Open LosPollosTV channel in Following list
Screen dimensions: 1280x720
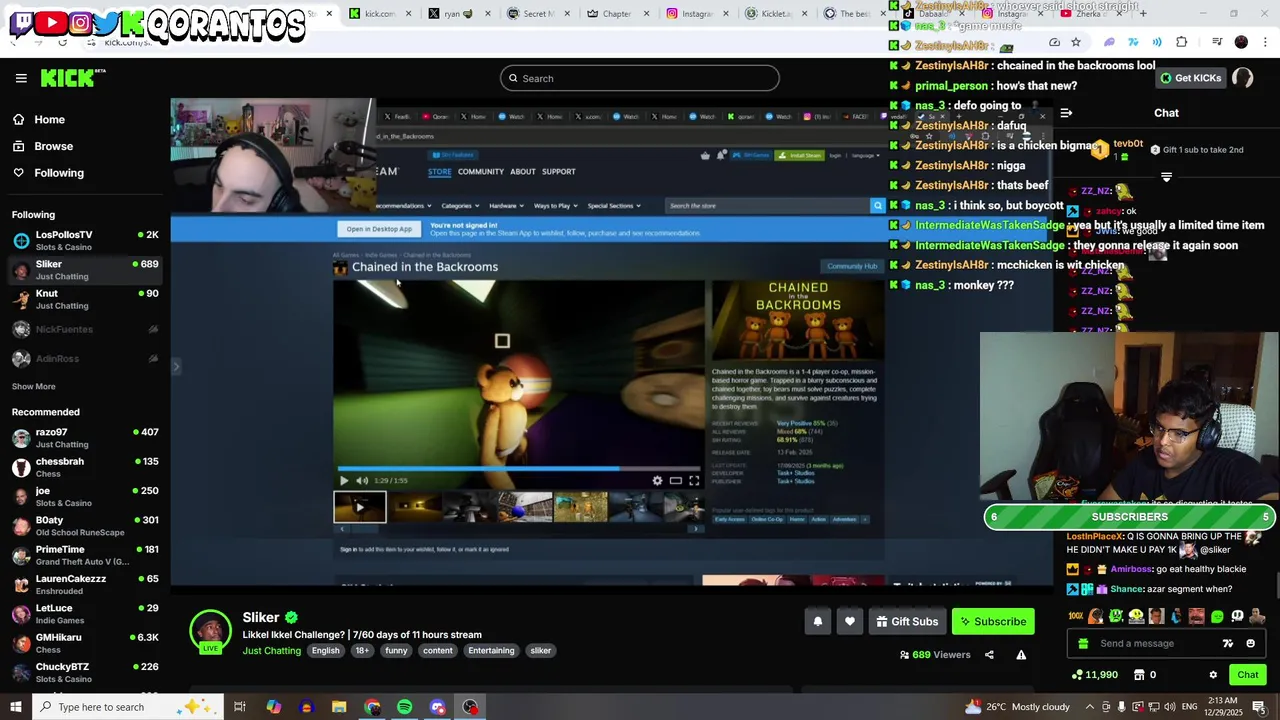pos(84,240)
